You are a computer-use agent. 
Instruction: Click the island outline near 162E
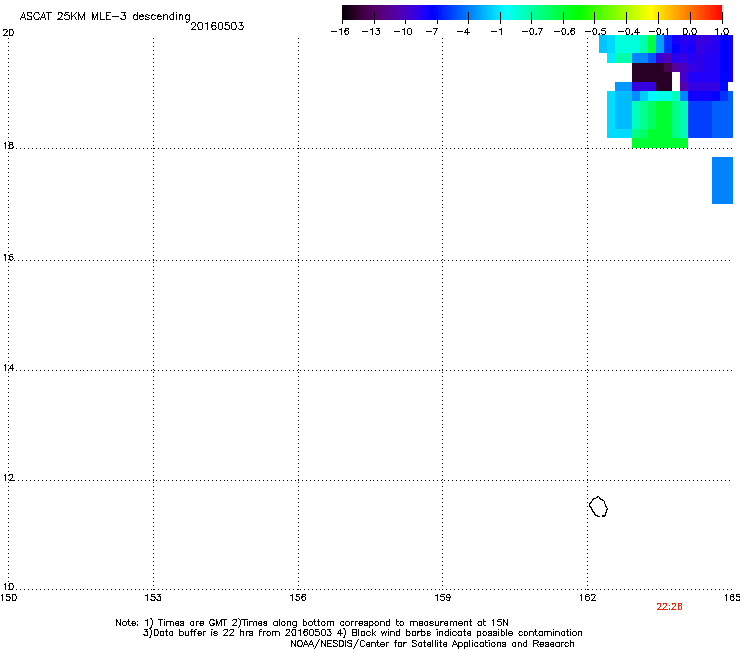(598, 506)
